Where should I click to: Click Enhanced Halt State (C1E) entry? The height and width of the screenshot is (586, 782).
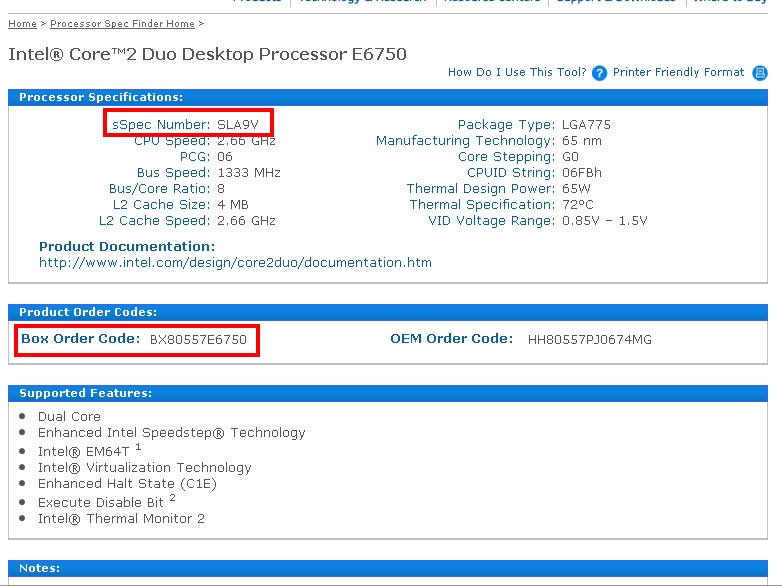pyautogui.click(x=127, y=483)
